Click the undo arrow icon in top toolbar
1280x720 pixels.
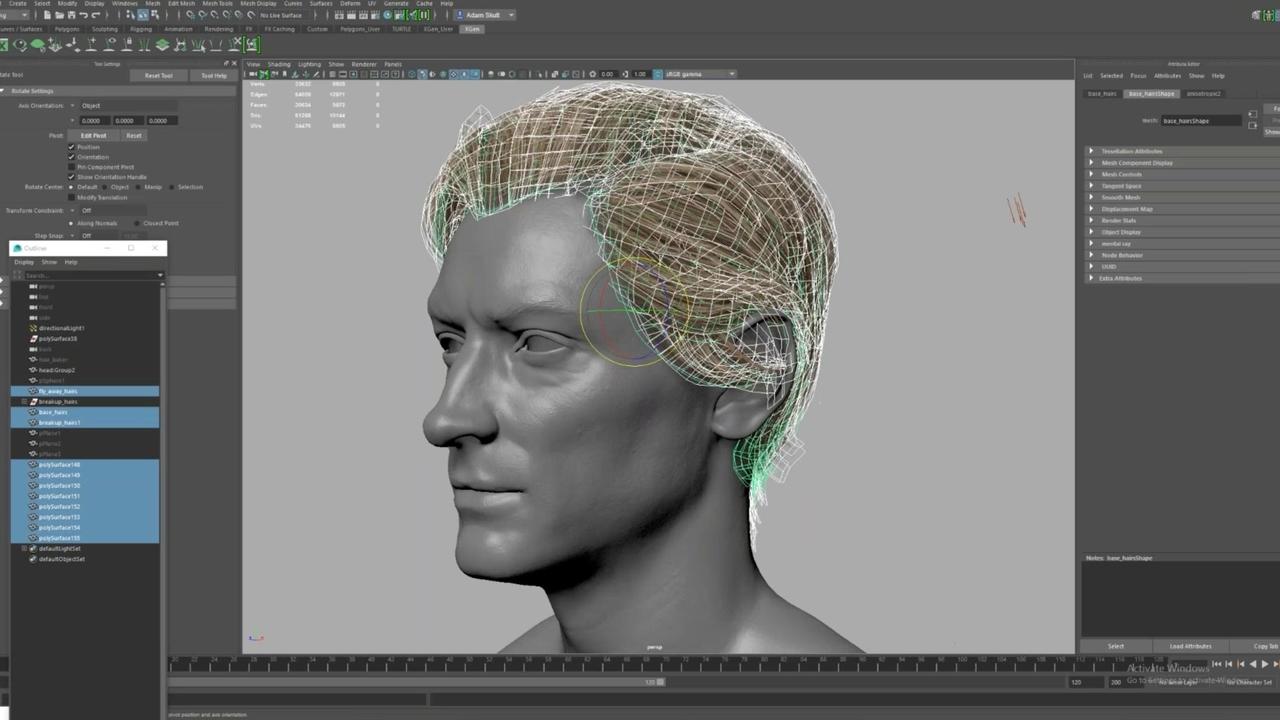83,15
